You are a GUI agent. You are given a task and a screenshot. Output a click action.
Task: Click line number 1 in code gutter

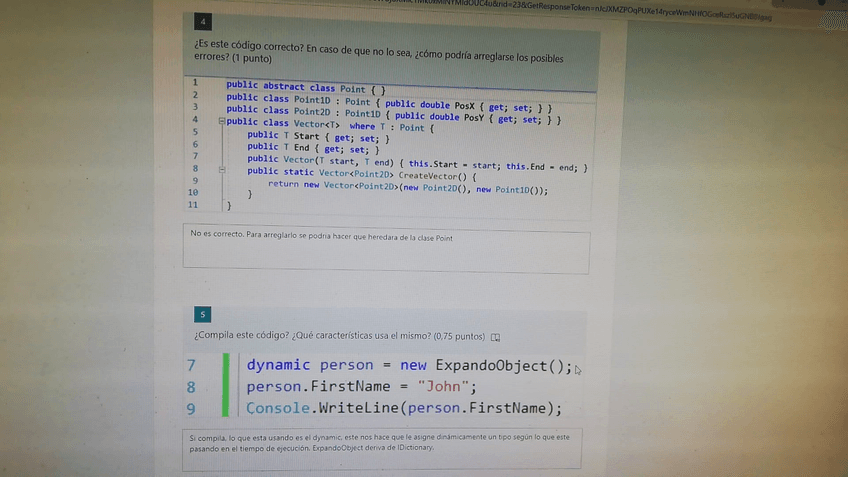pos(195,83)
